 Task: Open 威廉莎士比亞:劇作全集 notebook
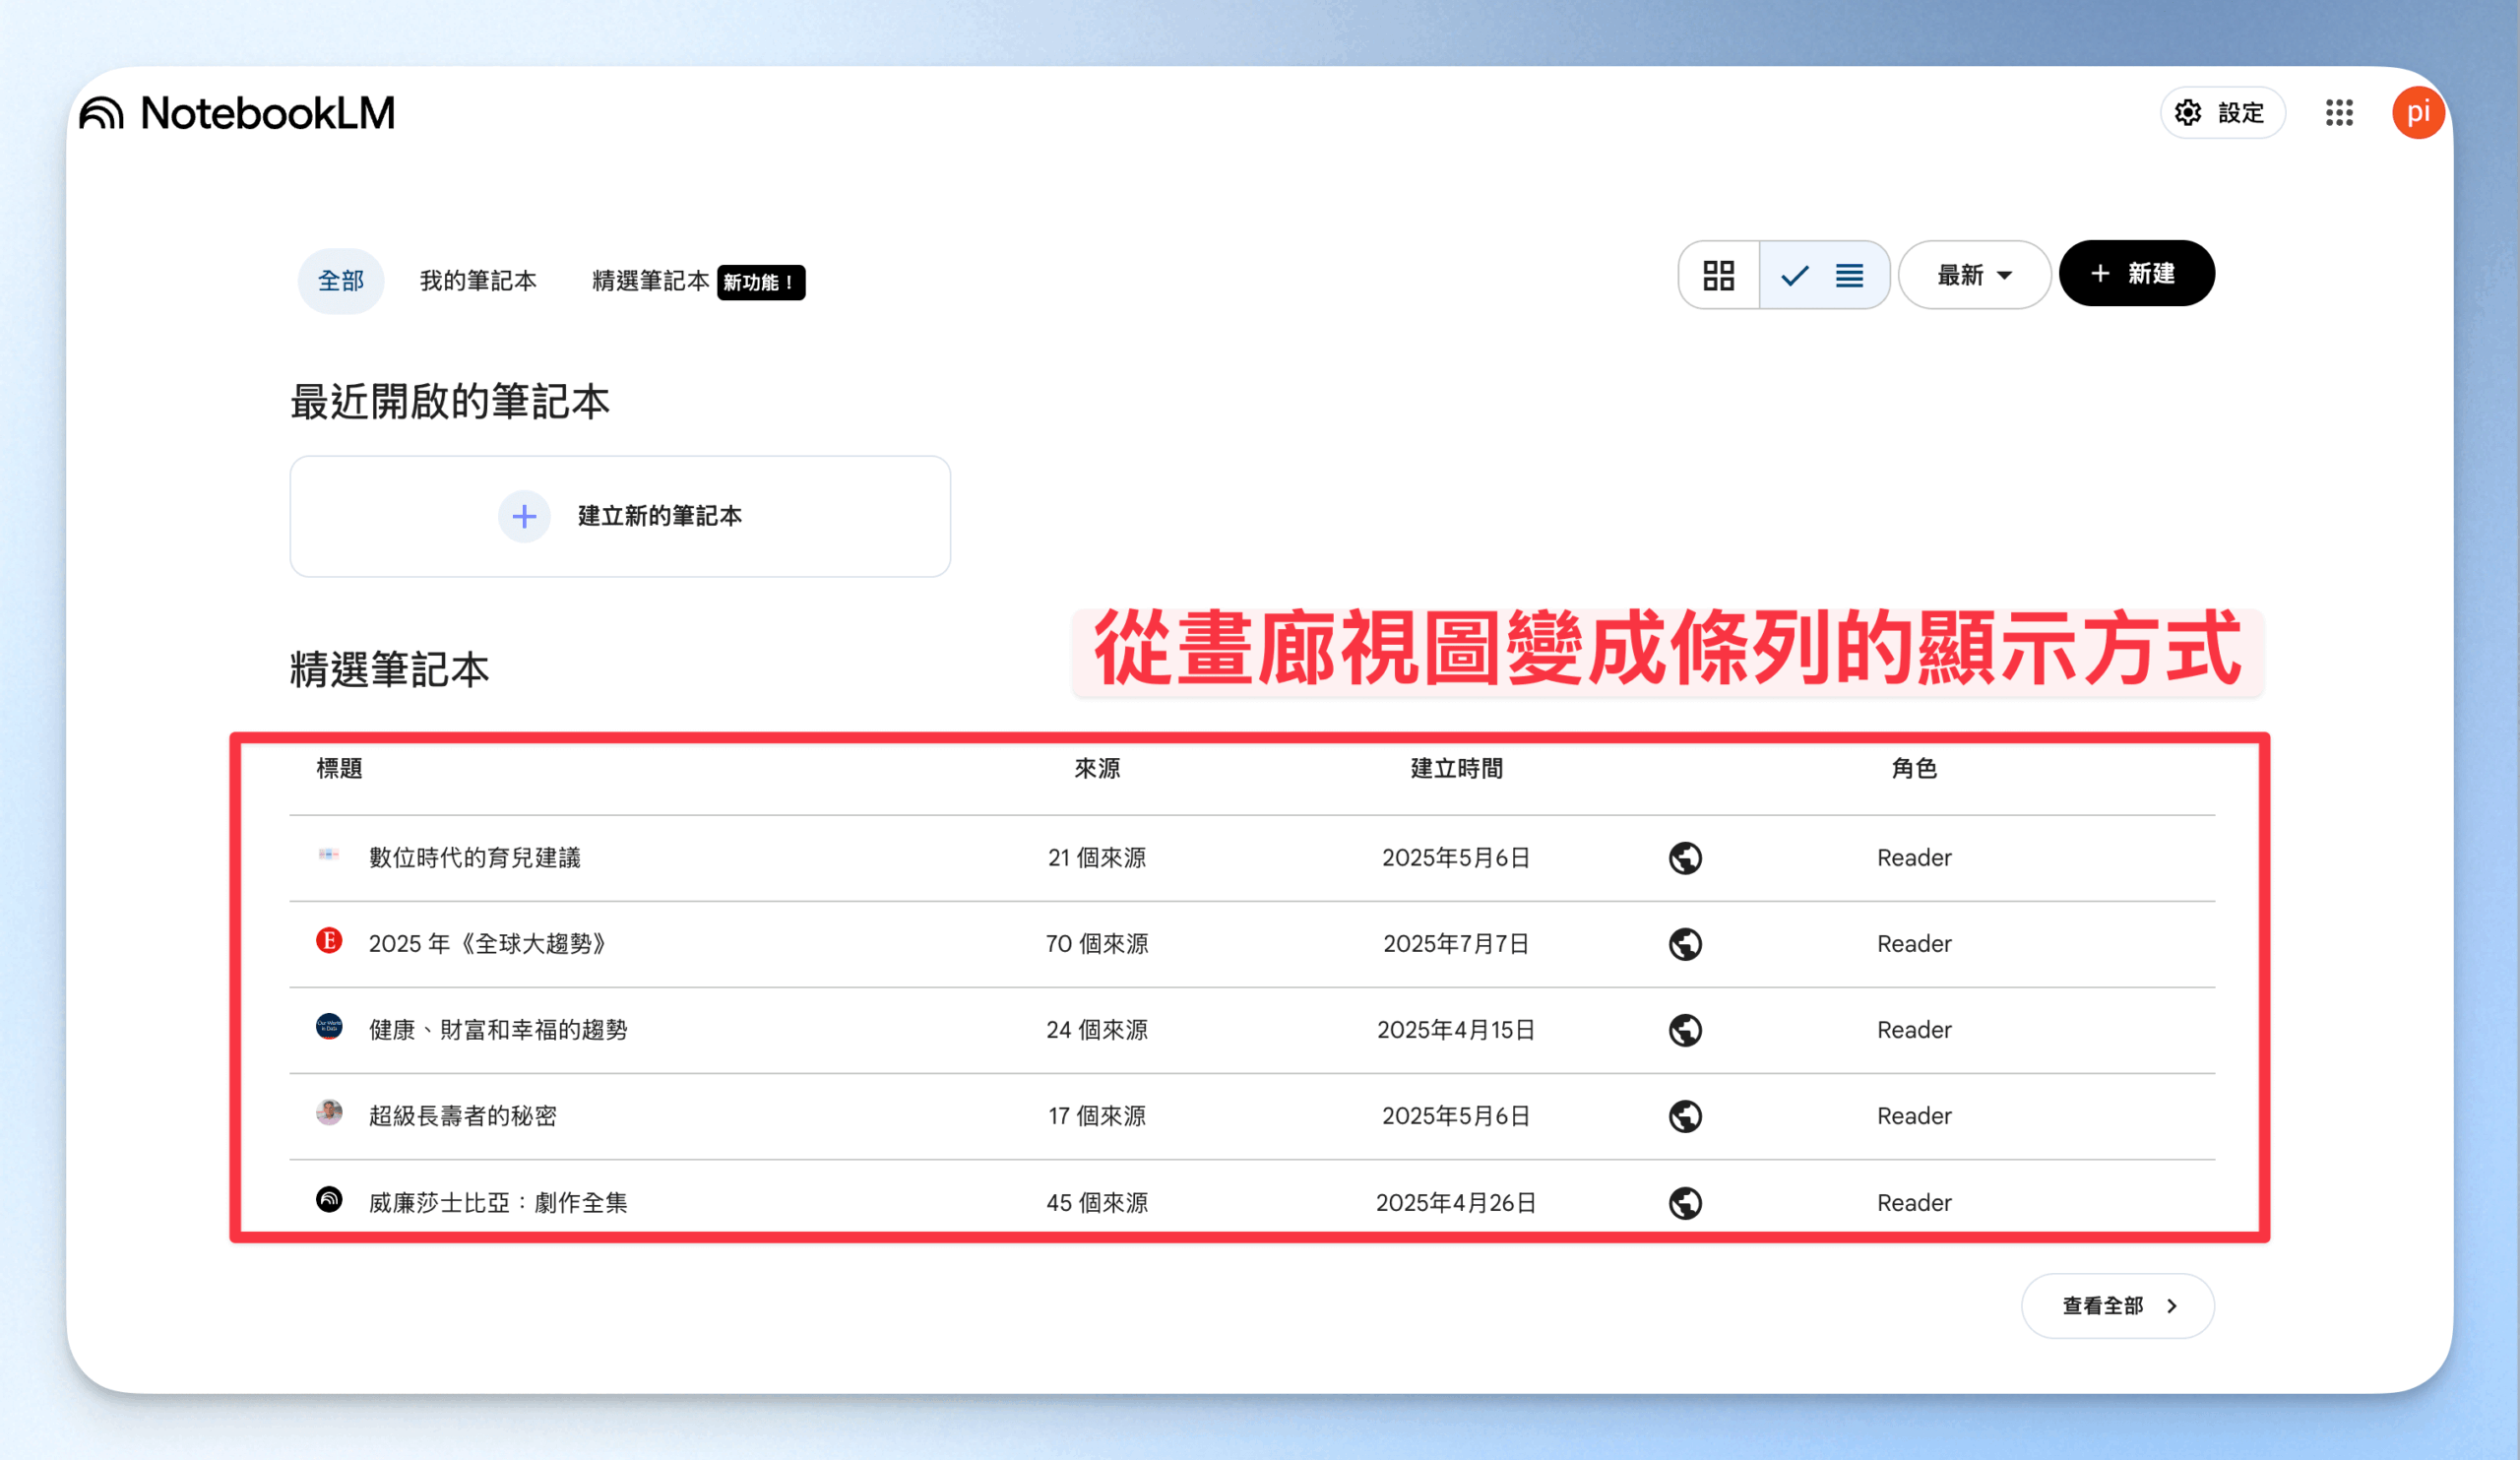pyautogui.click(x=1252, y=1201)
